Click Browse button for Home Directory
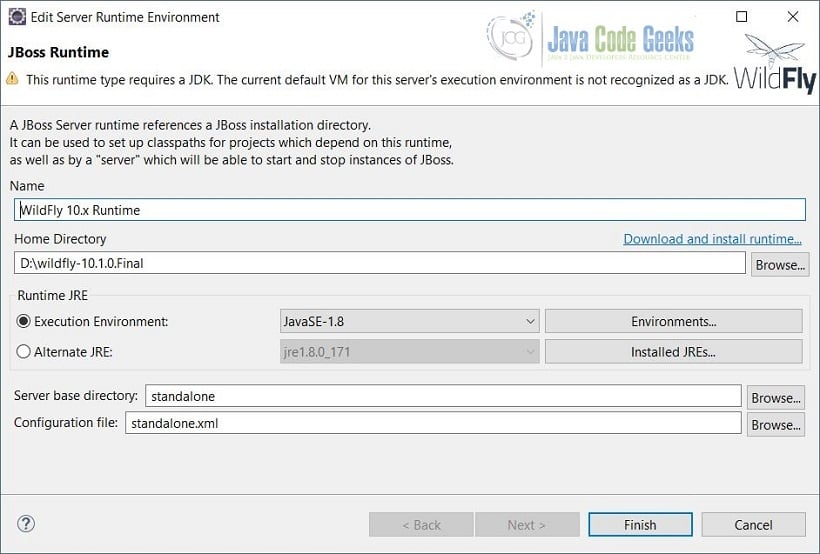Viewport: 820px width, 554px height. click(780, 265)
